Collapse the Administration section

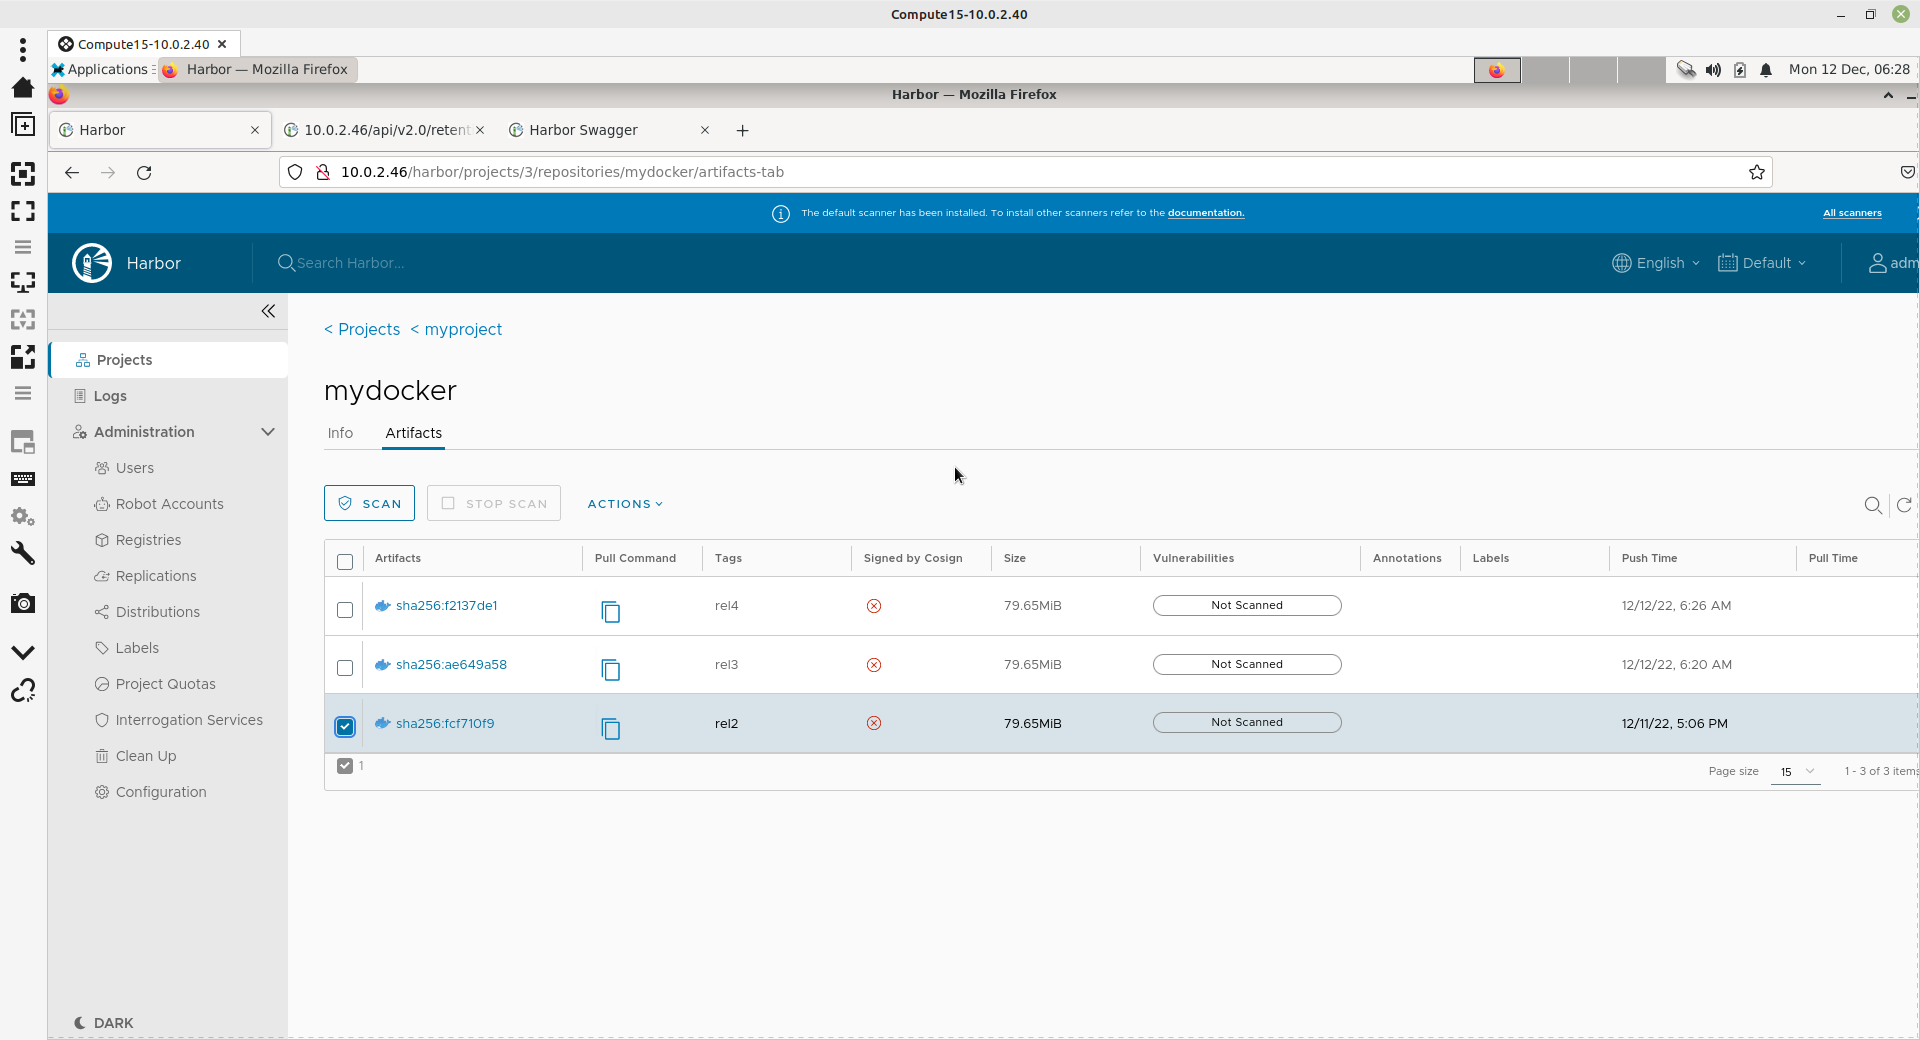coord(267,432)
